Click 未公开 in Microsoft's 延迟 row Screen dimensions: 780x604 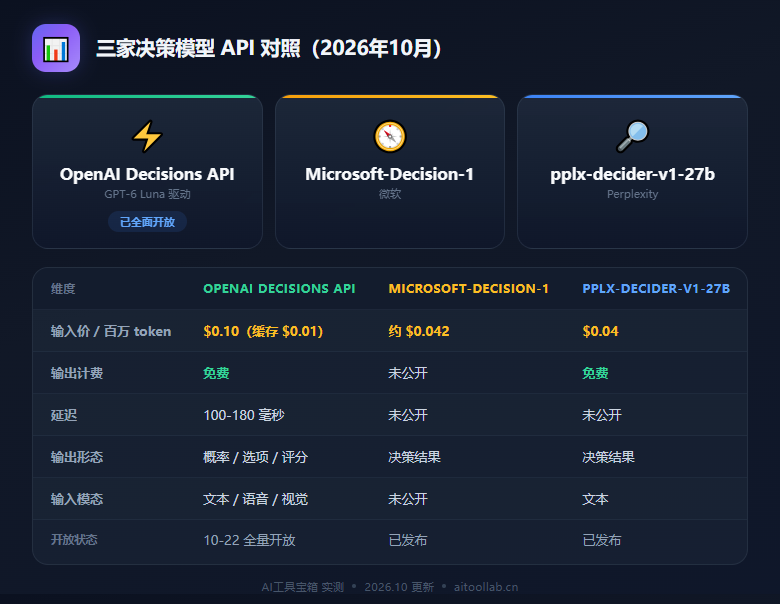[x=408, y=415]
